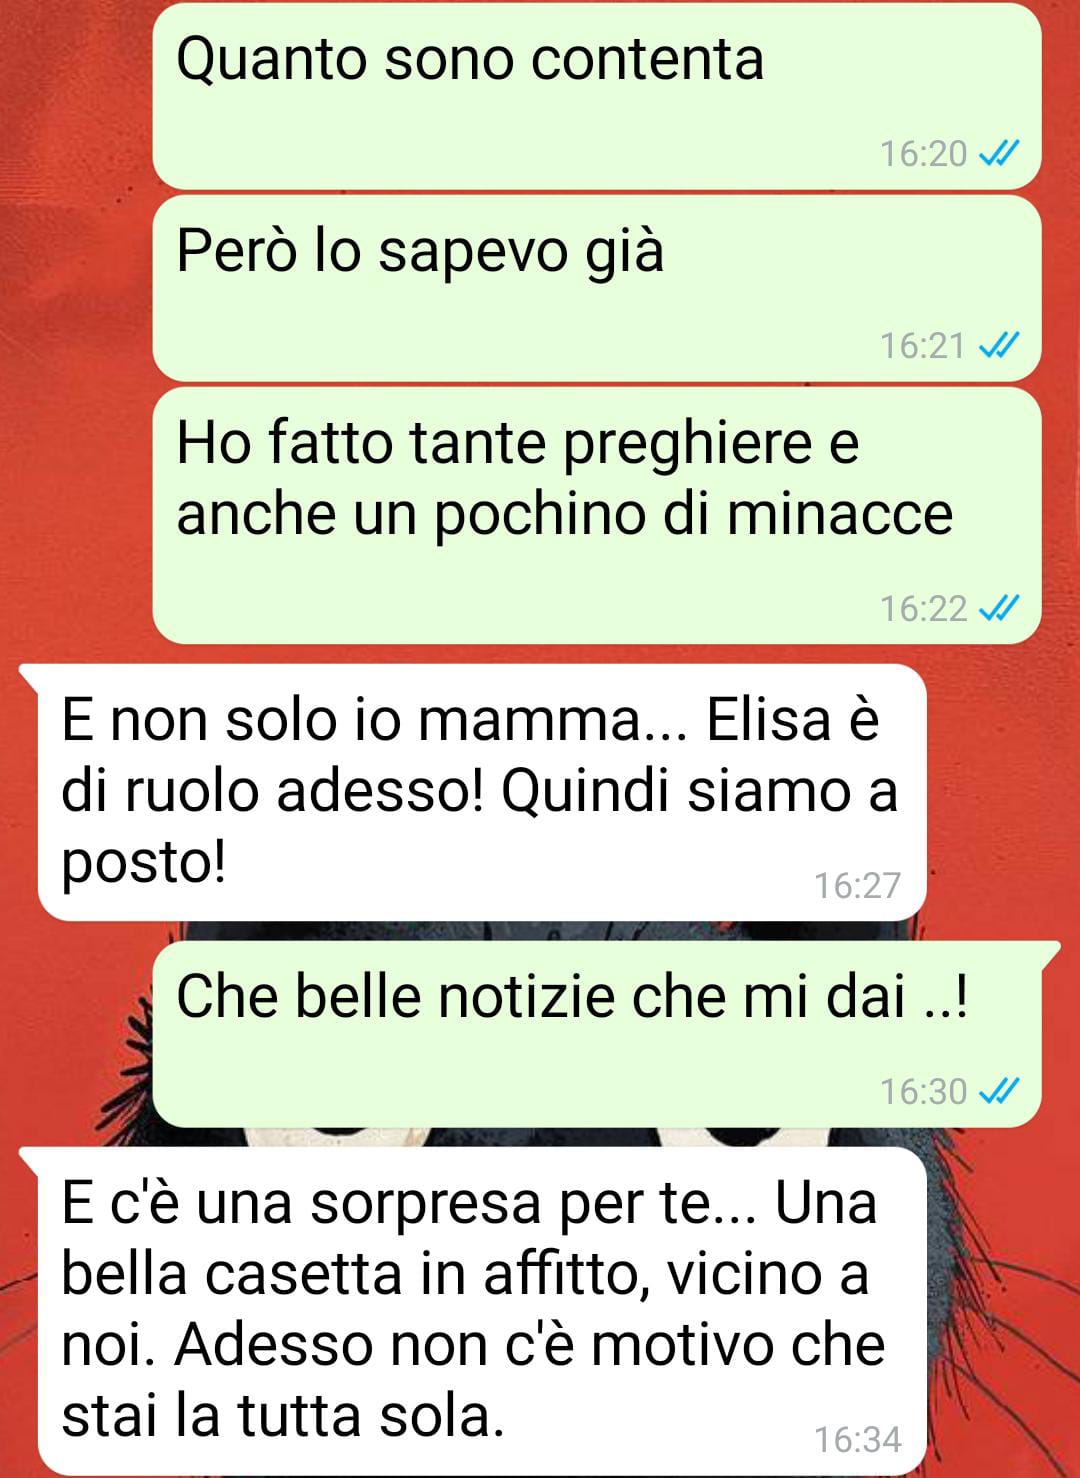Click the 16:21 timestamp
1080x1478 pixels.
[x=923, y=346]
